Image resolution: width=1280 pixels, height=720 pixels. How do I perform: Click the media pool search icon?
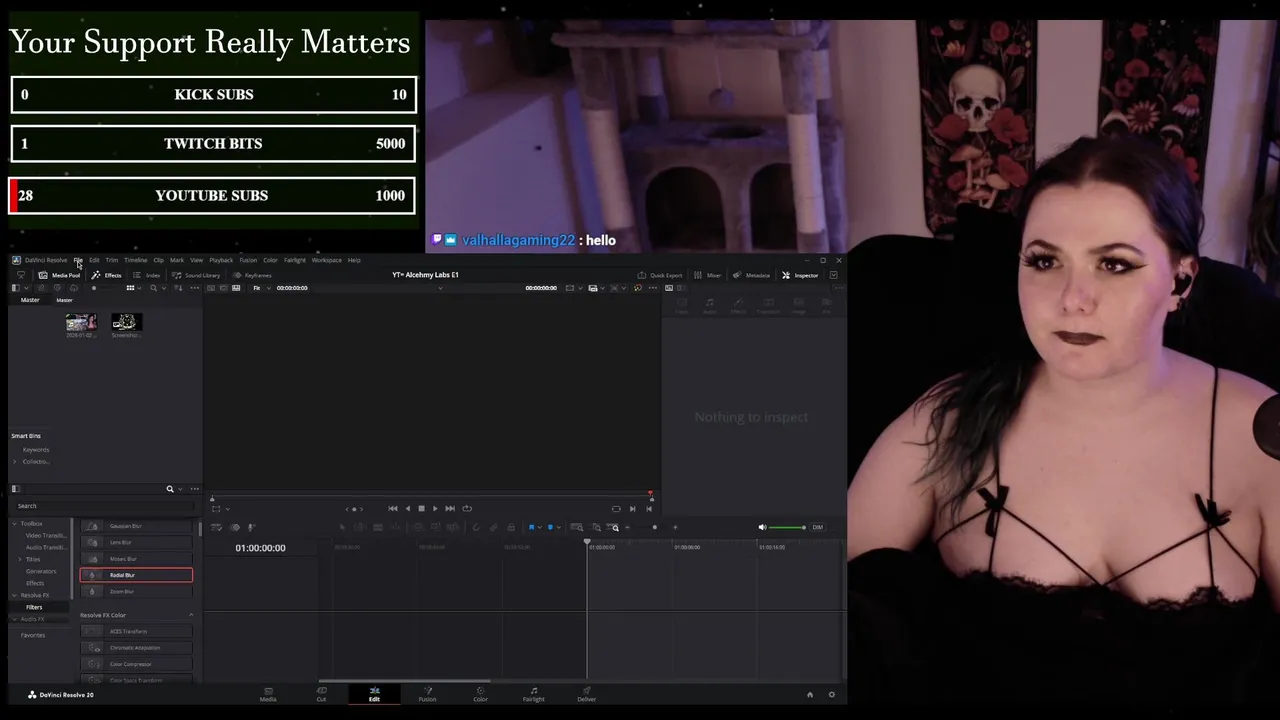pos(153,288)
